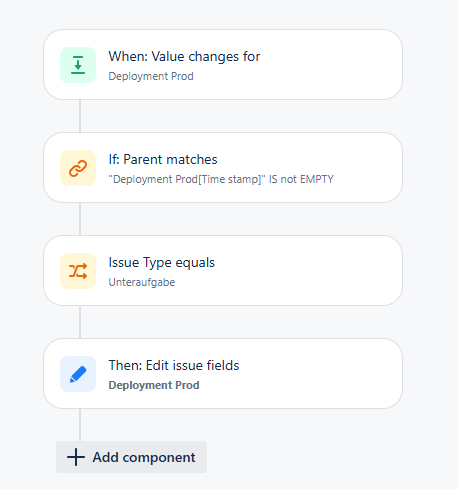Screen dimensions: 458x489
Task: Click connector line above the Add component button
Action: click(x=80, y=425)
